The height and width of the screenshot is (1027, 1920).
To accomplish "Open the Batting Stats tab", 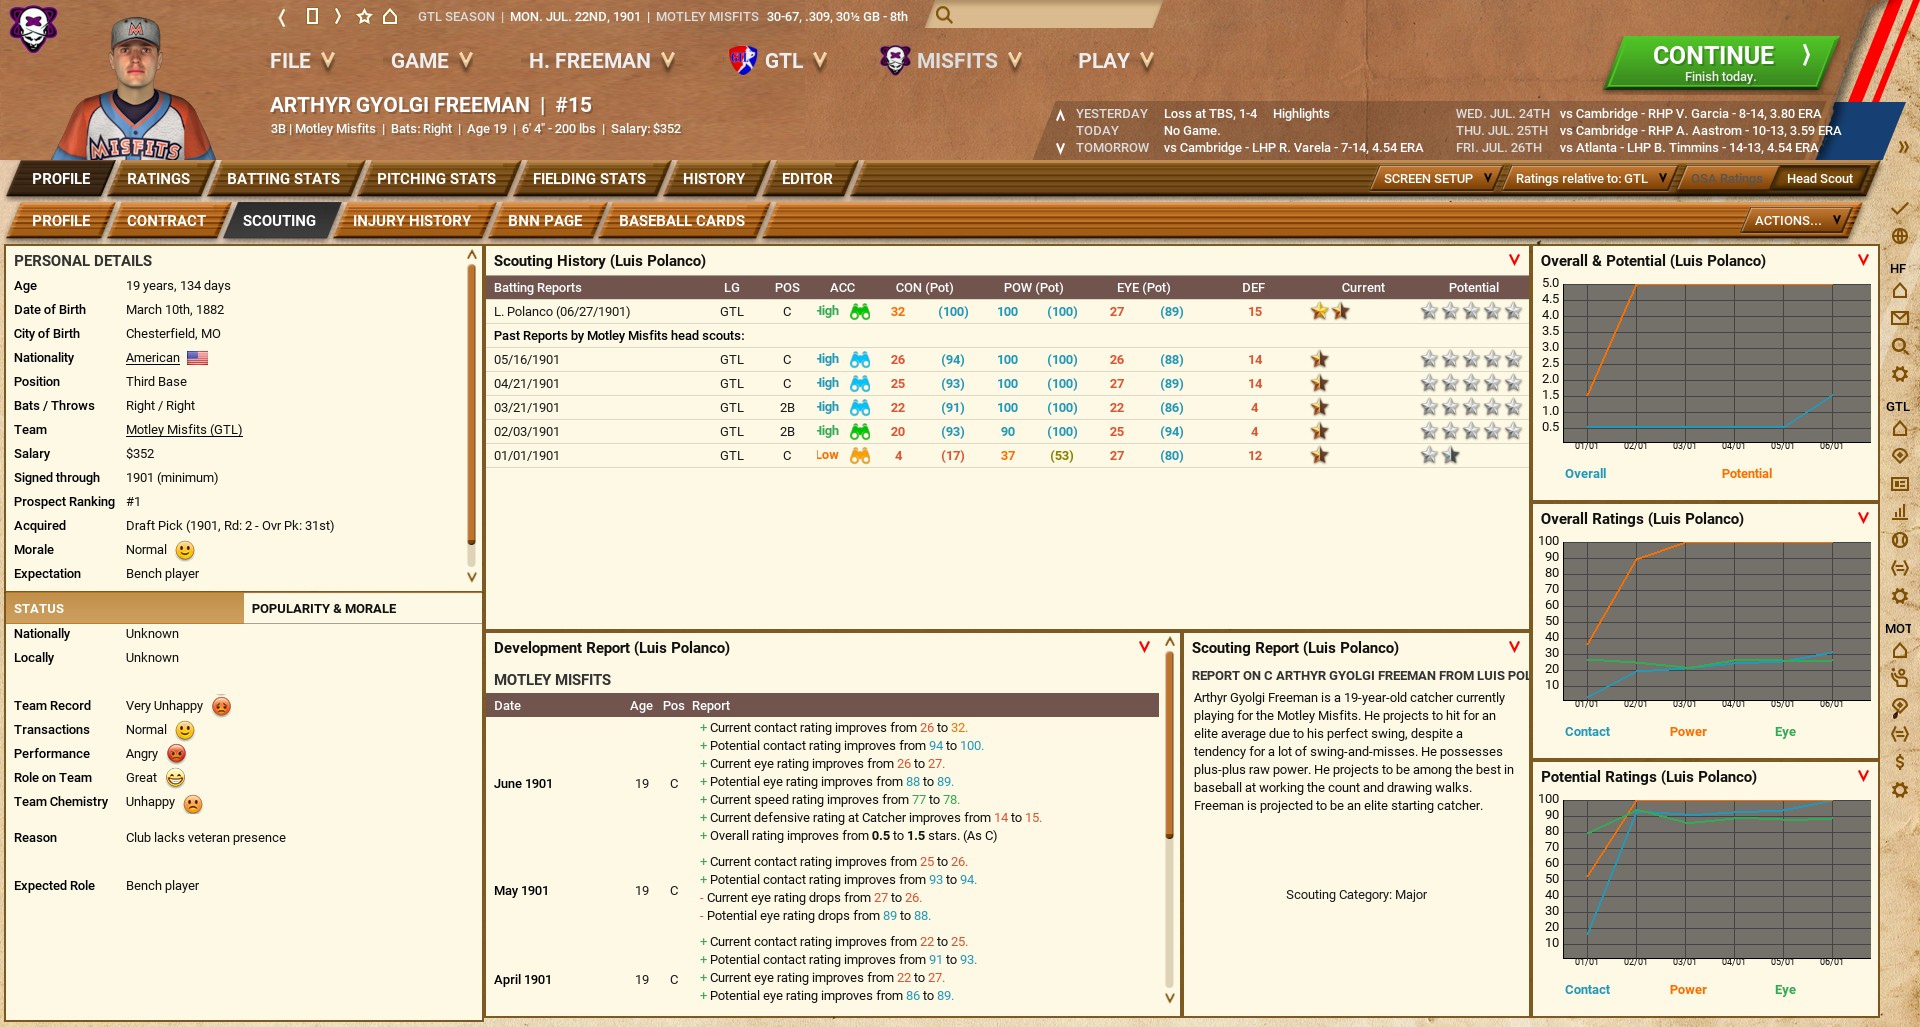I will (283, 179).
